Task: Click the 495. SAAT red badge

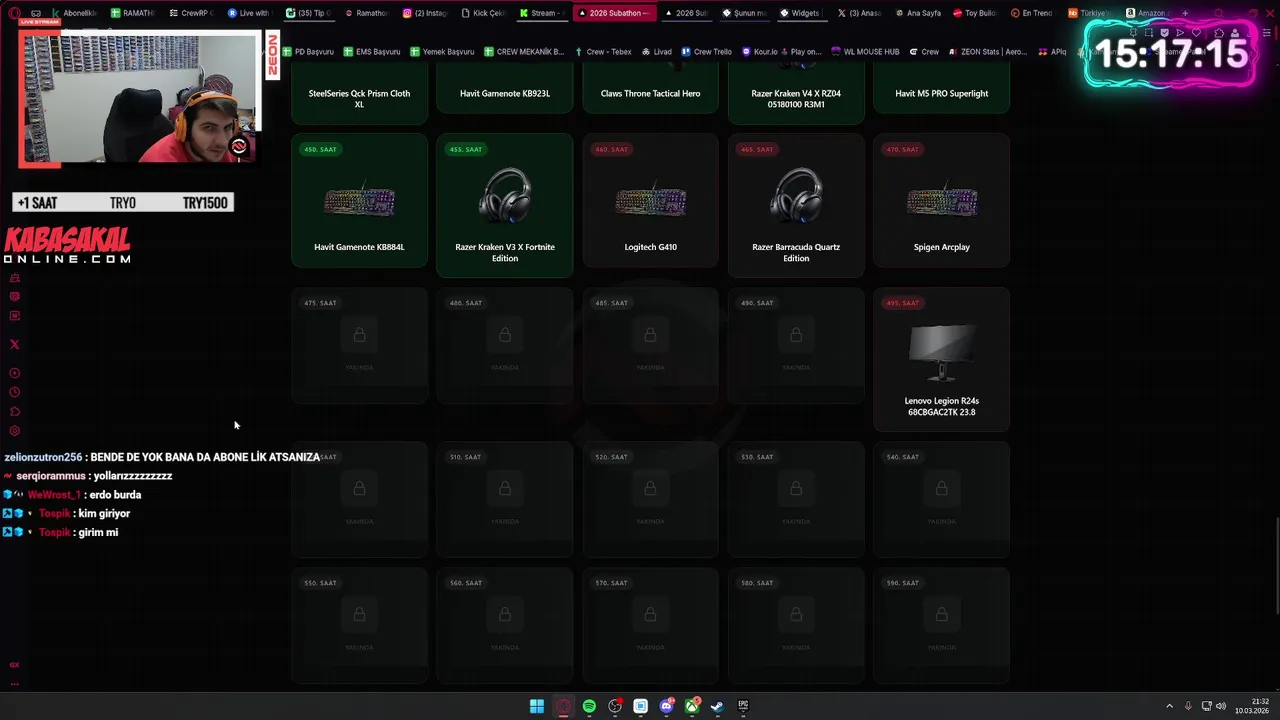Action: pos(902,303)
